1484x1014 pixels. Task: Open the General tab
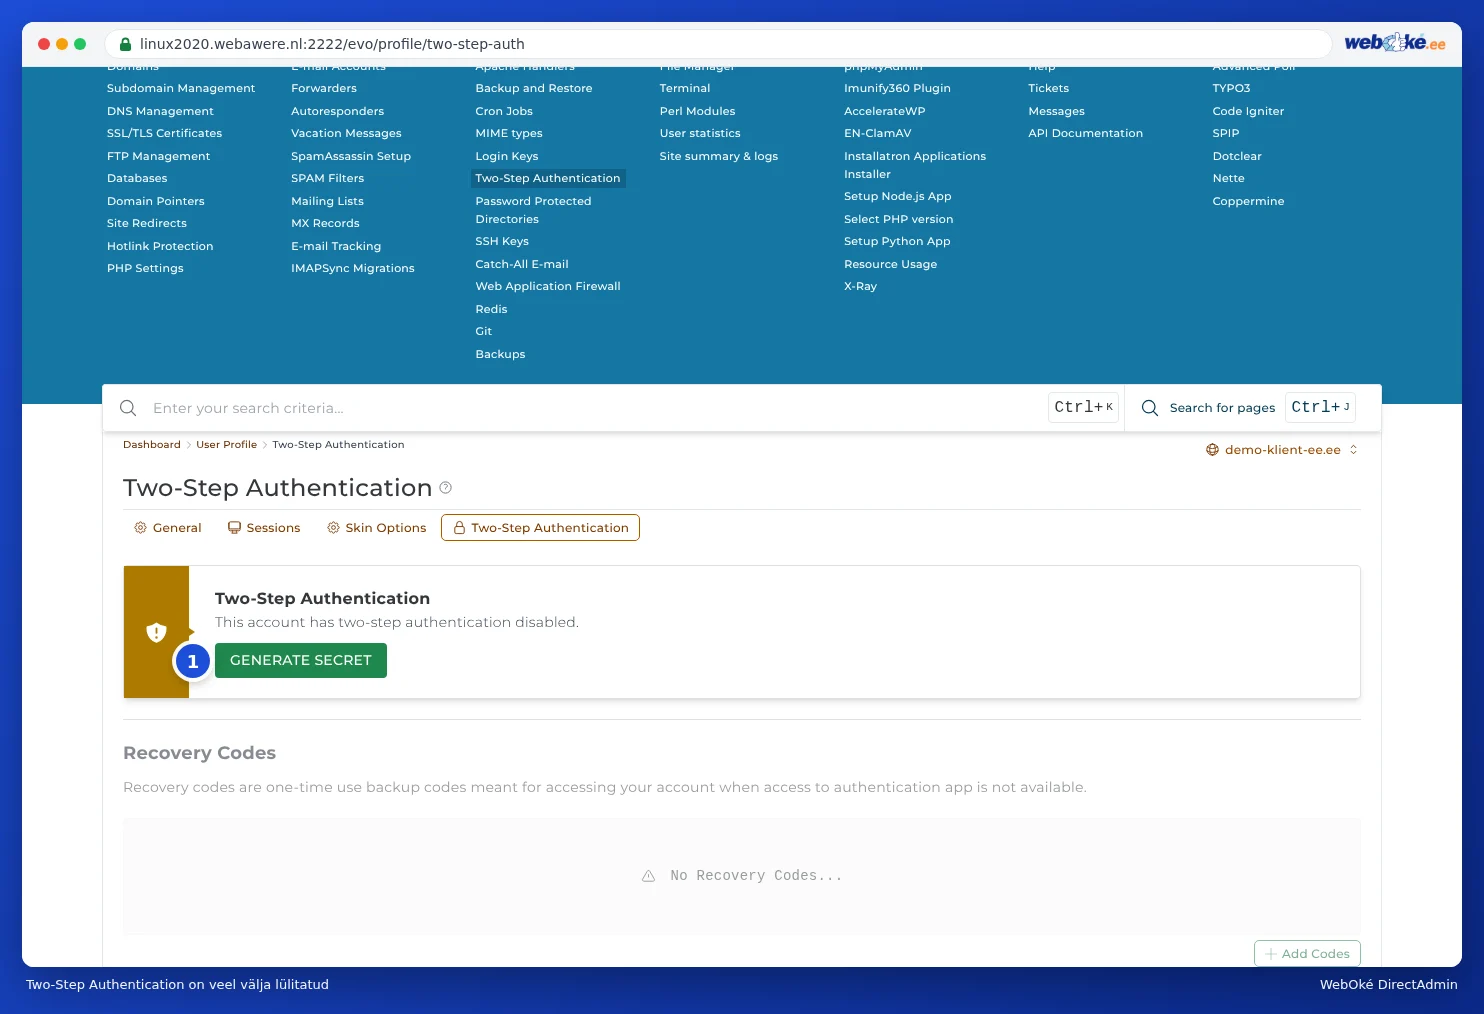click(168, 528)
